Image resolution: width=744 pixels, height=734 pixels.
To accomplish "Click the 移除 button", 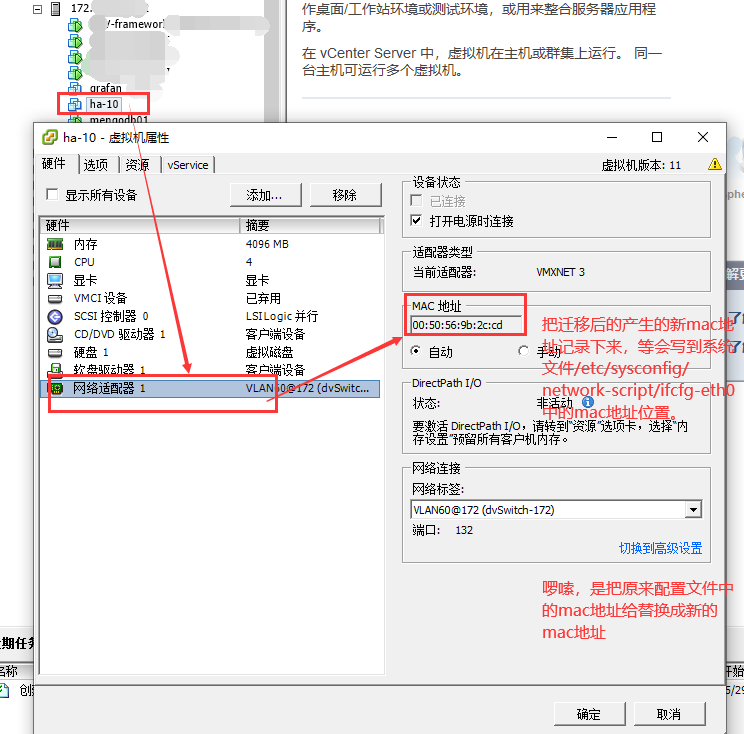I will coord(345,195).
